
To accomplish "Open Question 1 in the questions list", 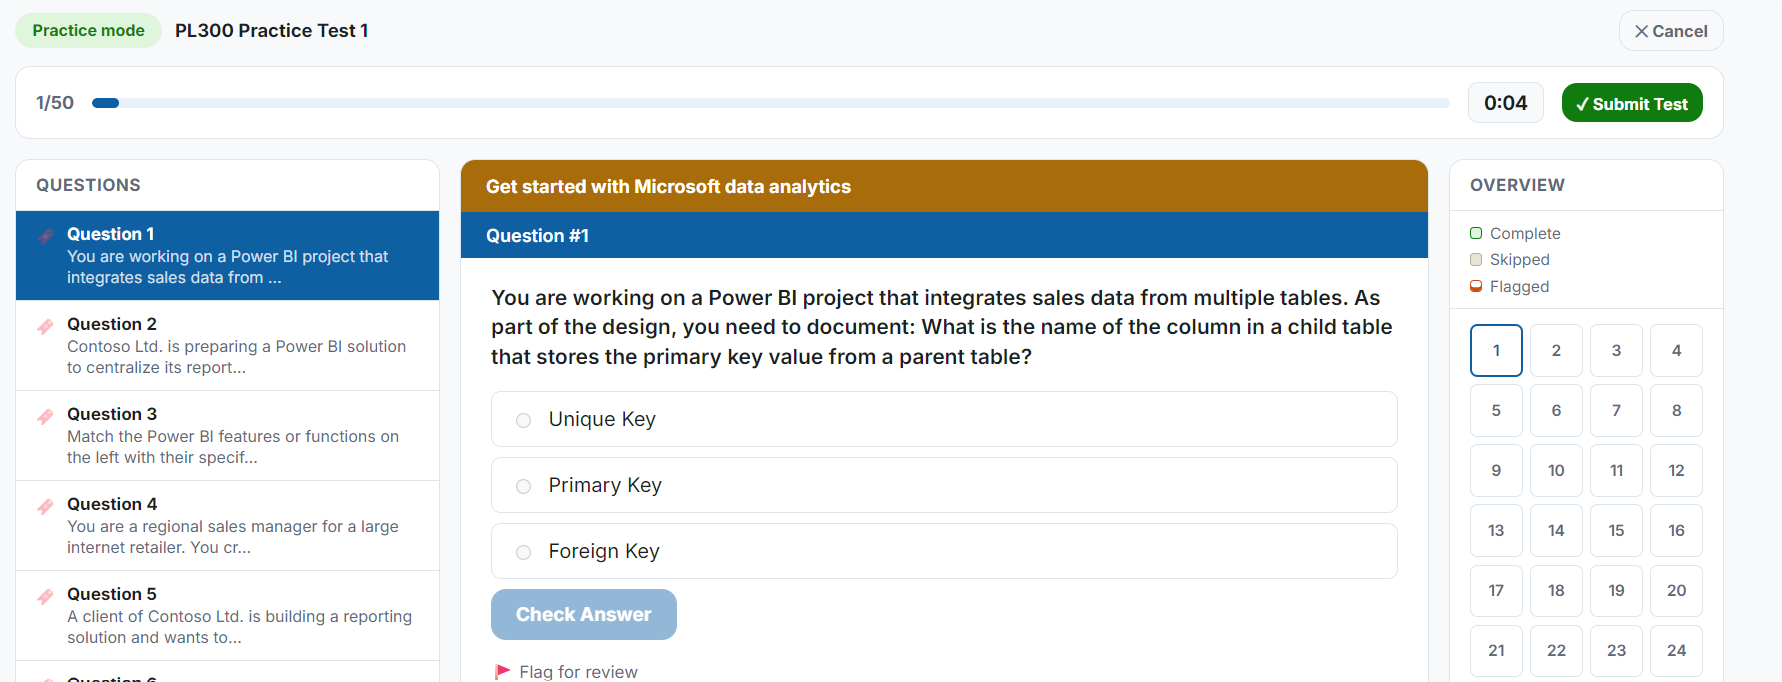I will pyautogui.click(x=228, y=255).
